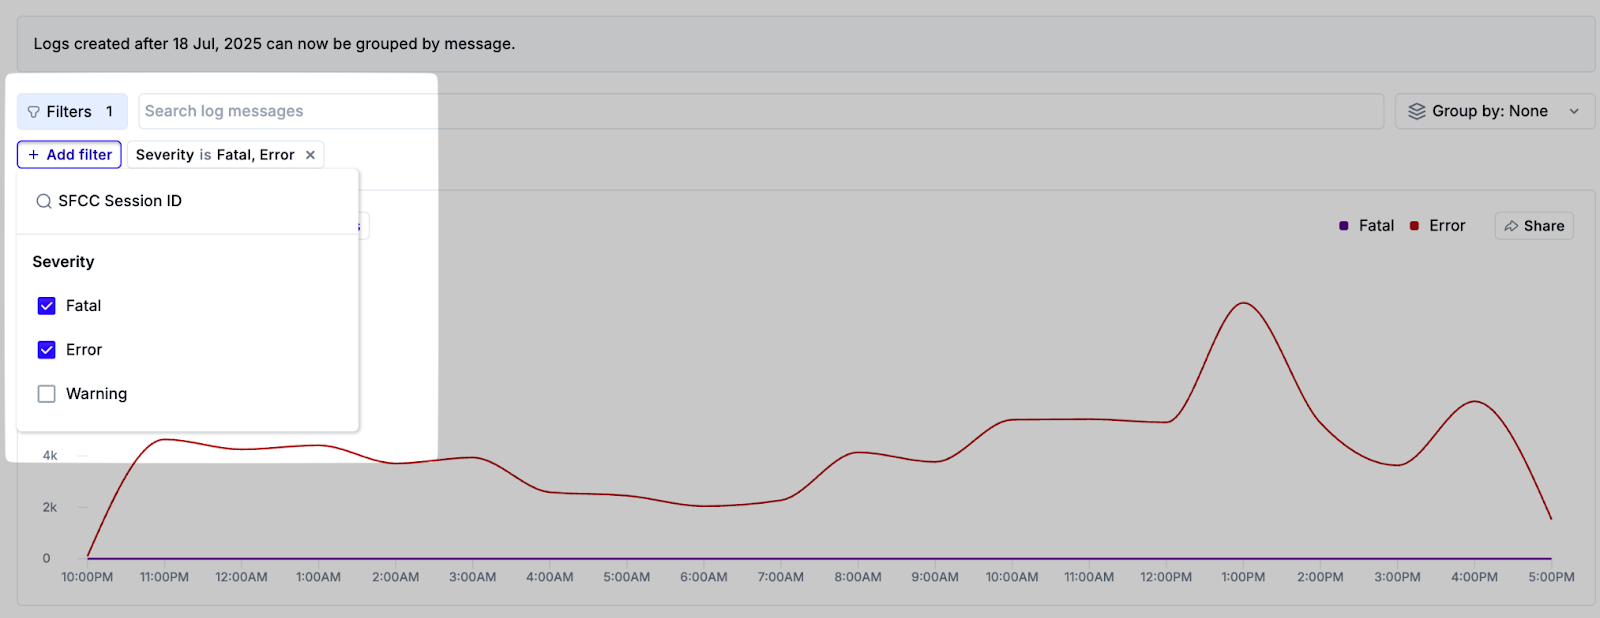Click the magnifier icon in filter search

pyautogui.click(x=44, y=201)
